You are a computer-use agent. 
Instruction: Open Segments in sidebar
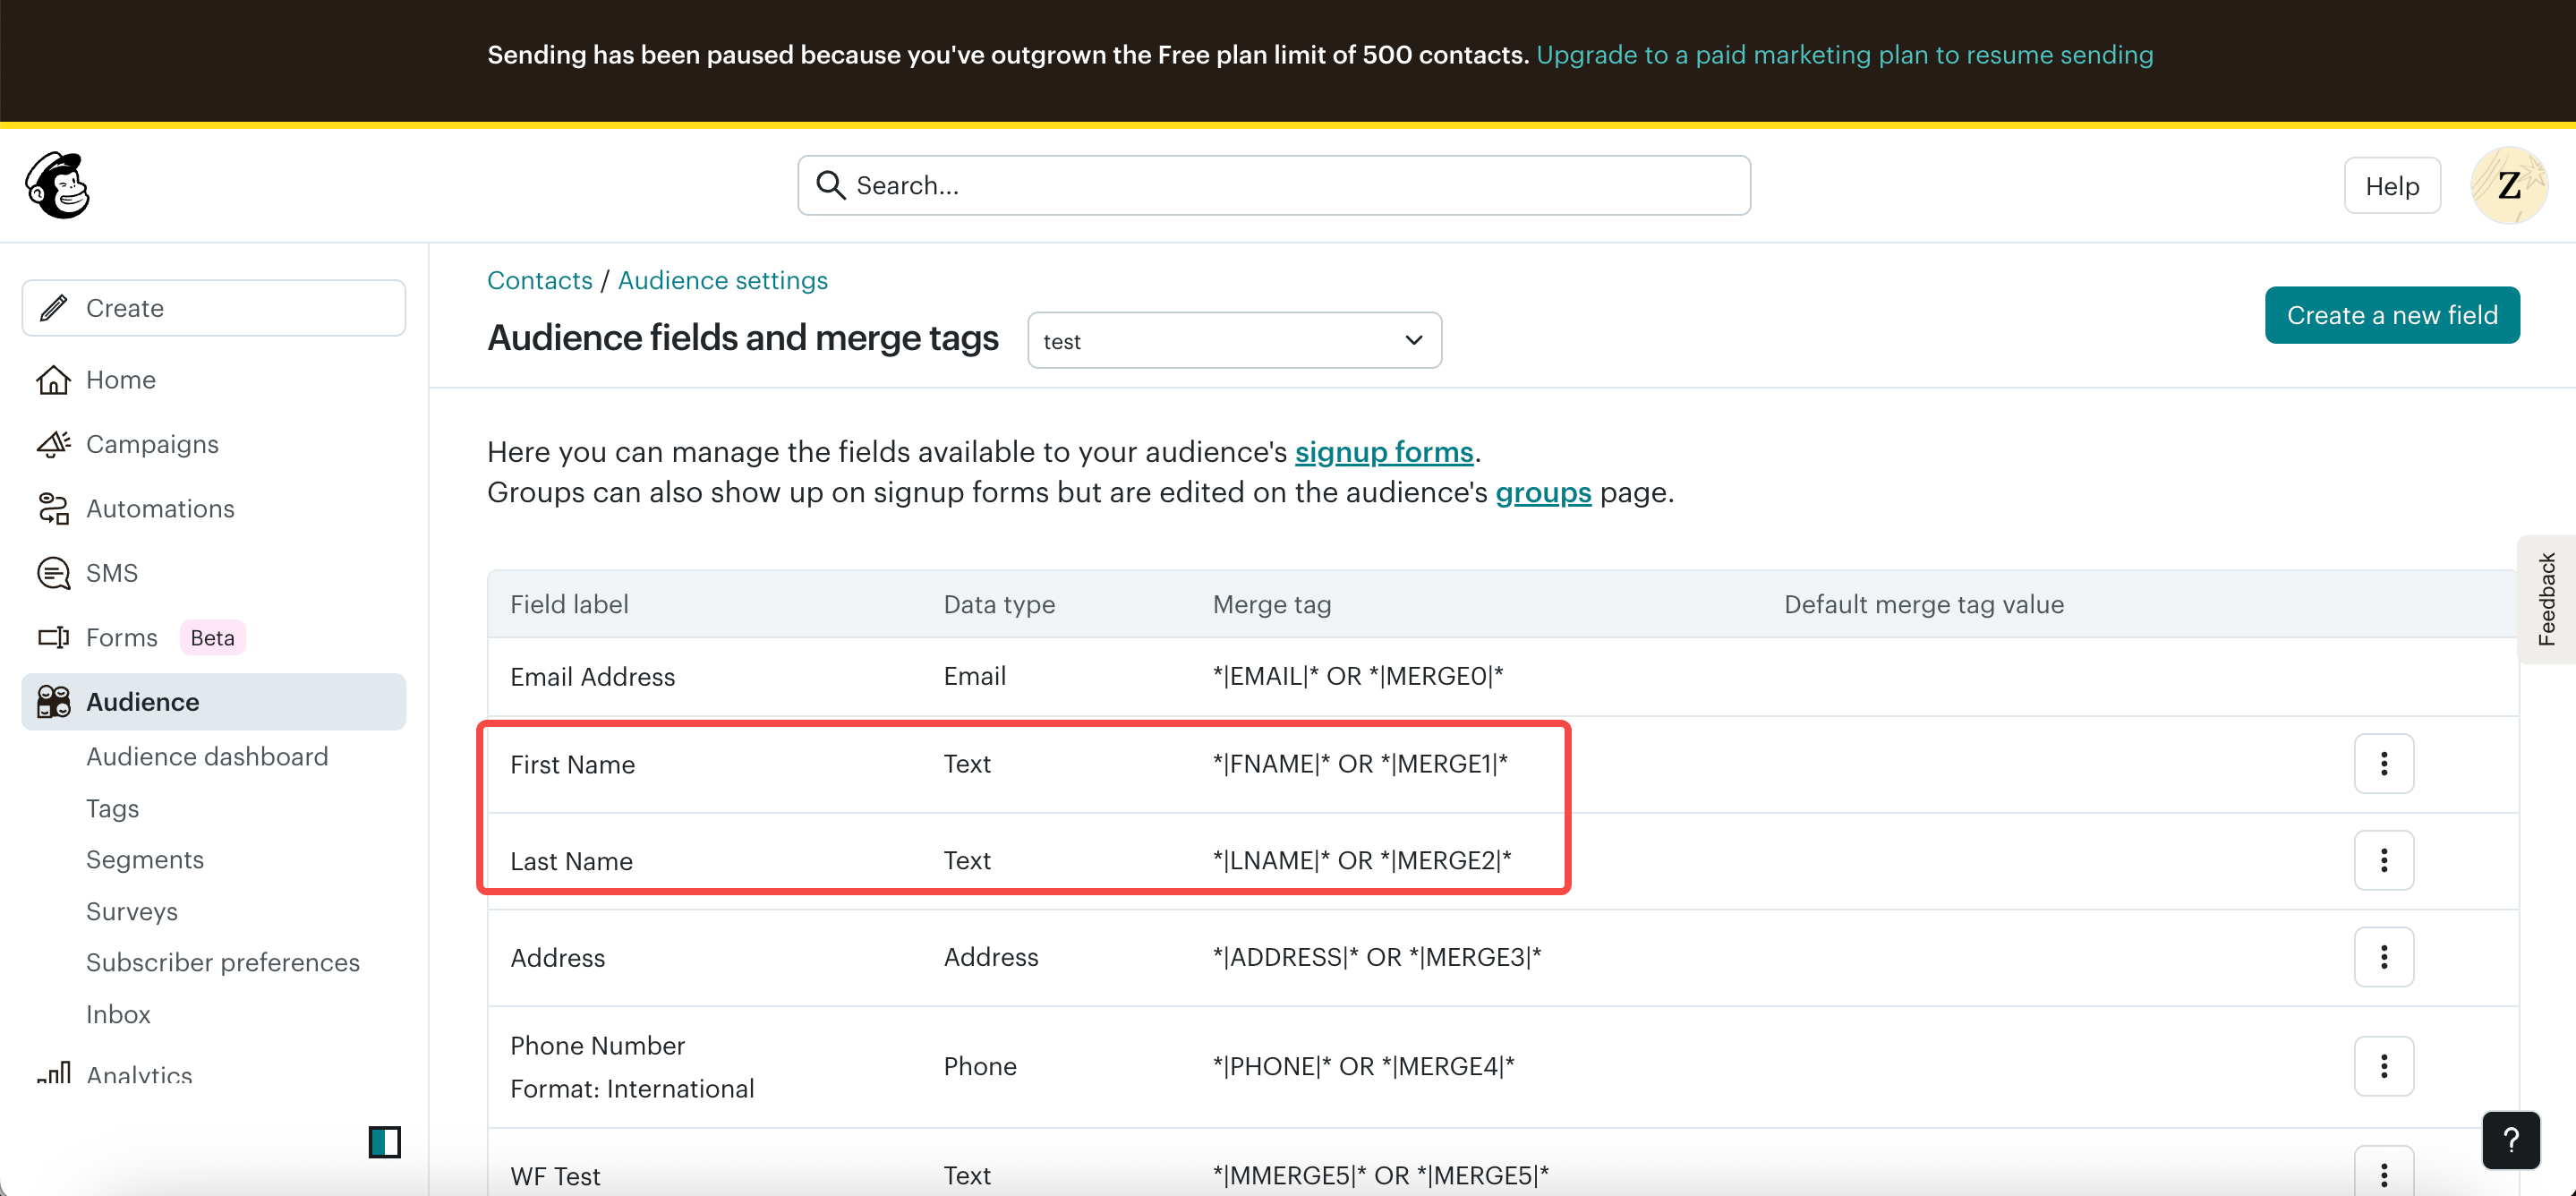click(145, 860)
